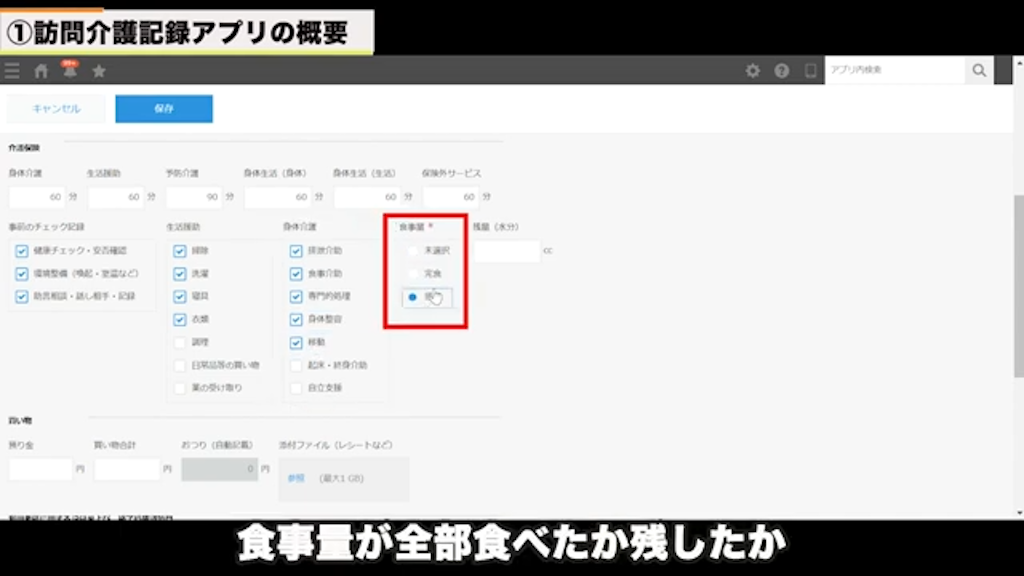Open the notifications bell icon
The image size is (1024, 576).
click(x=68, y=70)
